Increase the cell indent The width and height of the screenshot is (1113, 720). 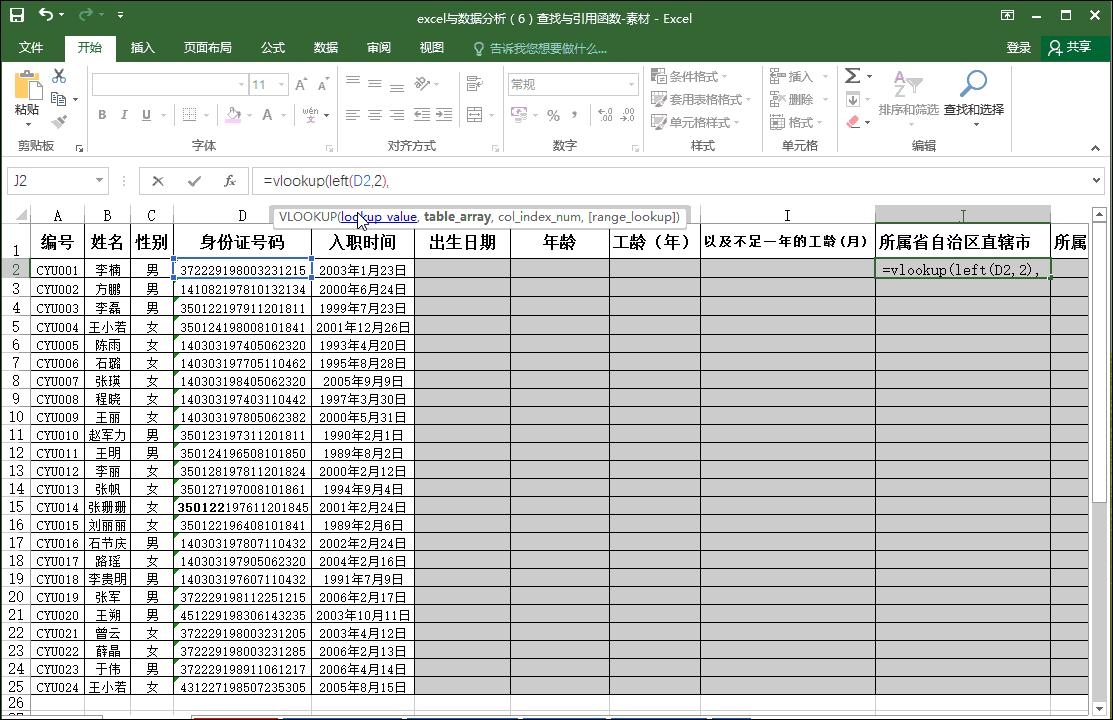click(444, 115)
